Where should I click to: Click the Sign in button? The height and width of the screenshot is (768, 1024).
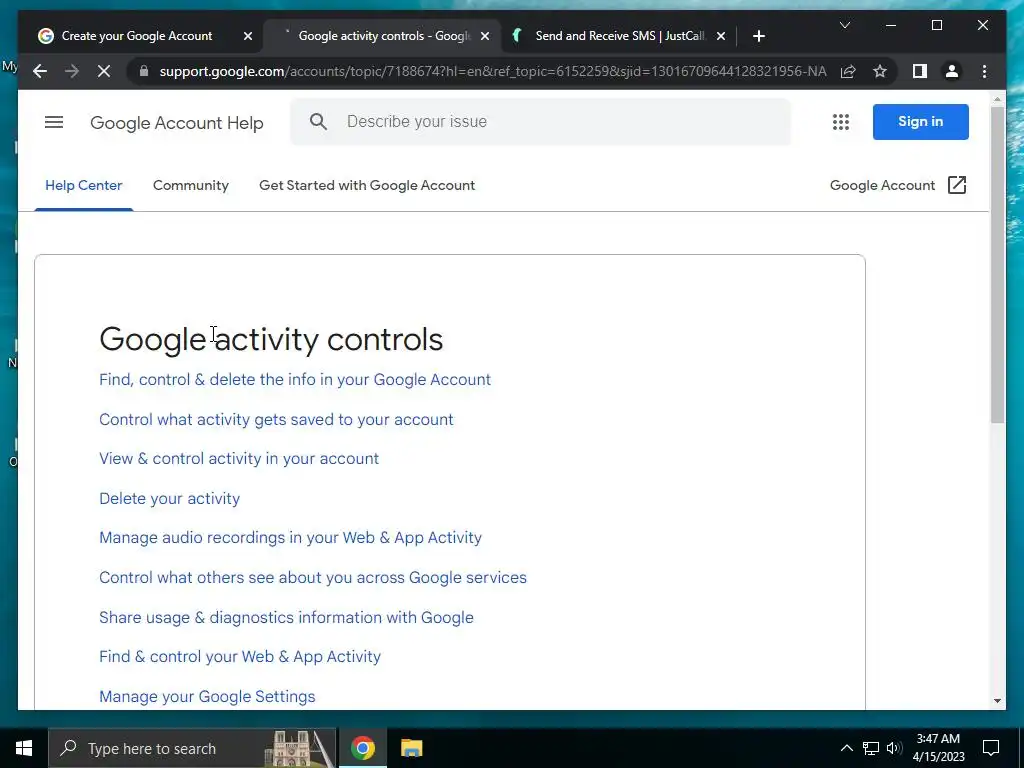920,121
